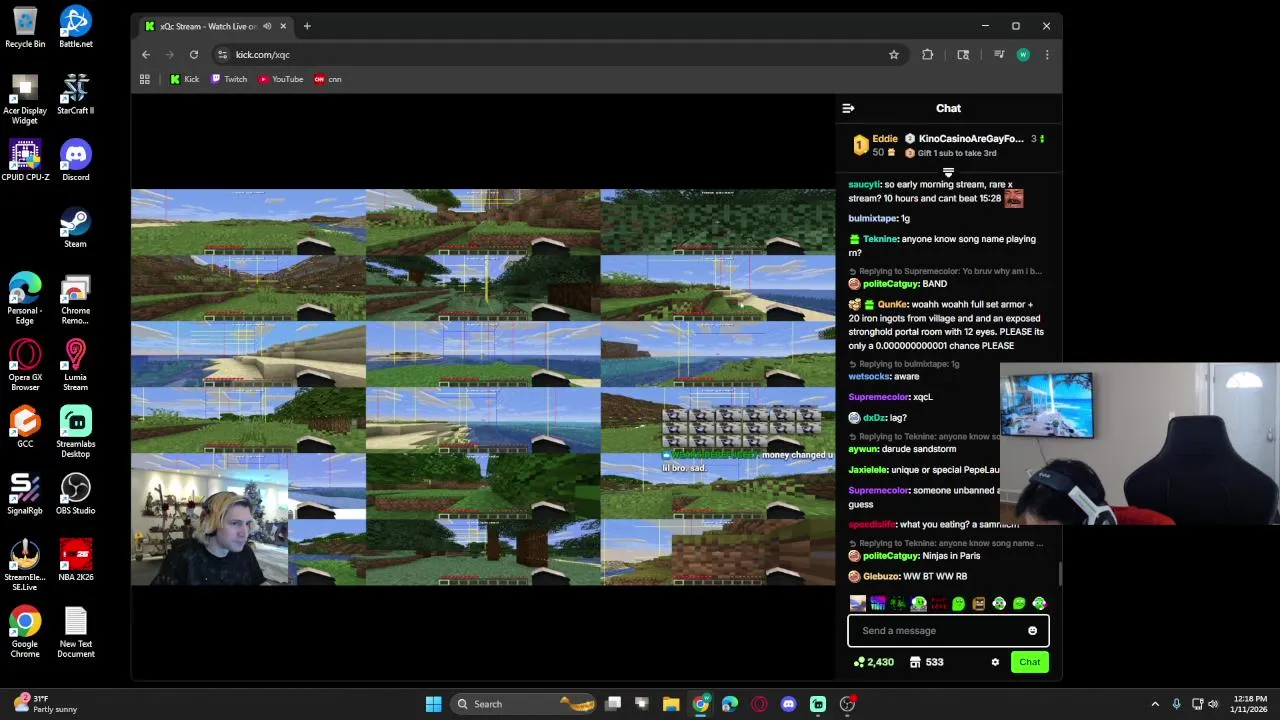Open the media control icon in Chrome toolbar
Screen dimensions: 1280x720
(998, 55)
